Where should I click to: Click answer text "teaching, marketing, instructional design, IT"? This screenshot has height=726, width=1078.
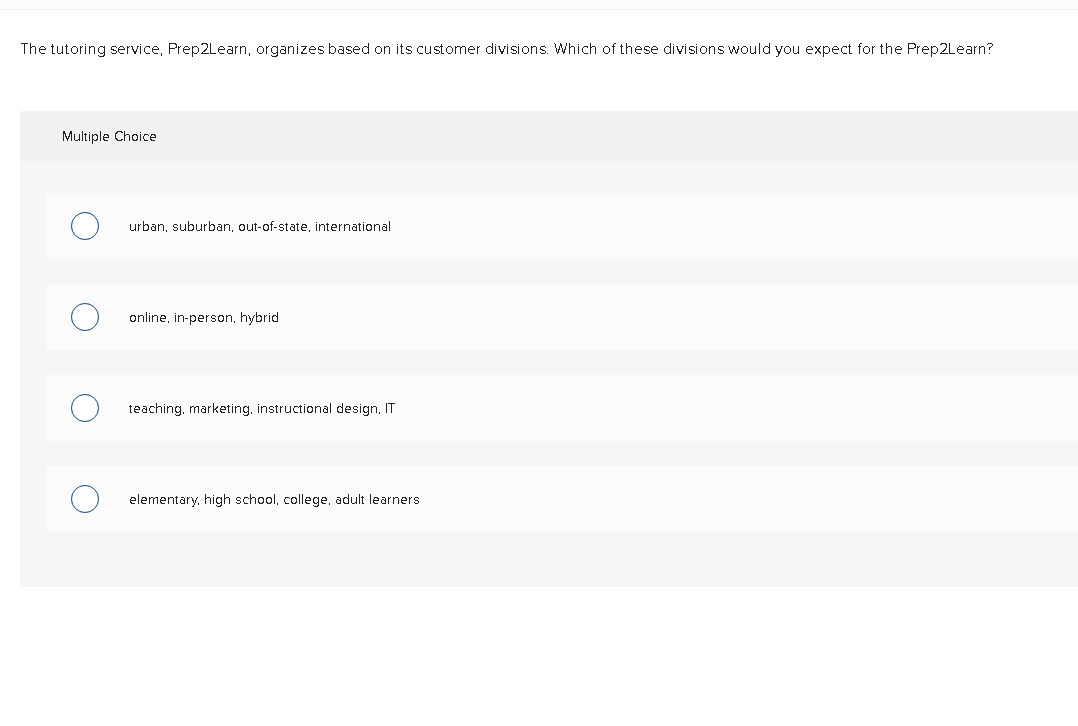click(261, 409)
